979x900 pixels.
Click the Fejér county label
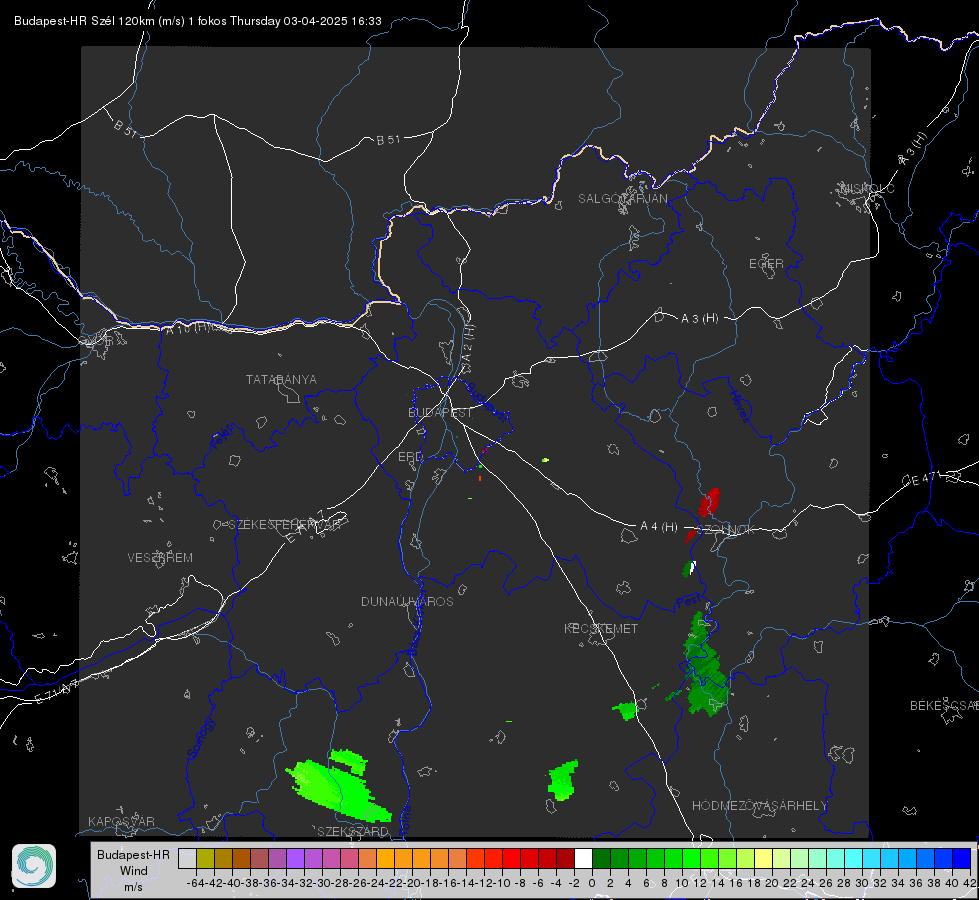coord(224,437)
